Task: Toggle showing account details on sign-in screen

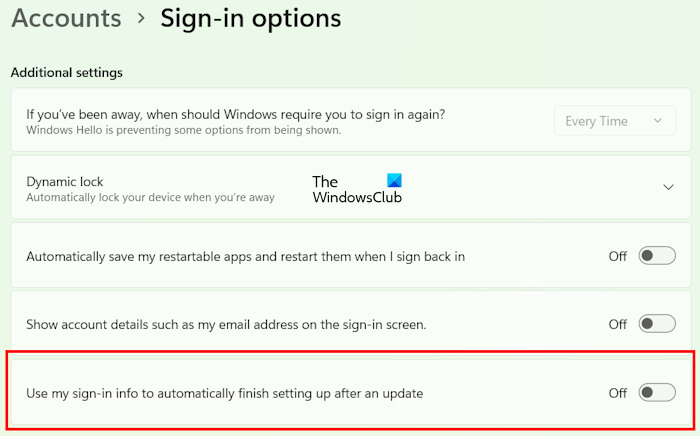Action: point(658,324)
